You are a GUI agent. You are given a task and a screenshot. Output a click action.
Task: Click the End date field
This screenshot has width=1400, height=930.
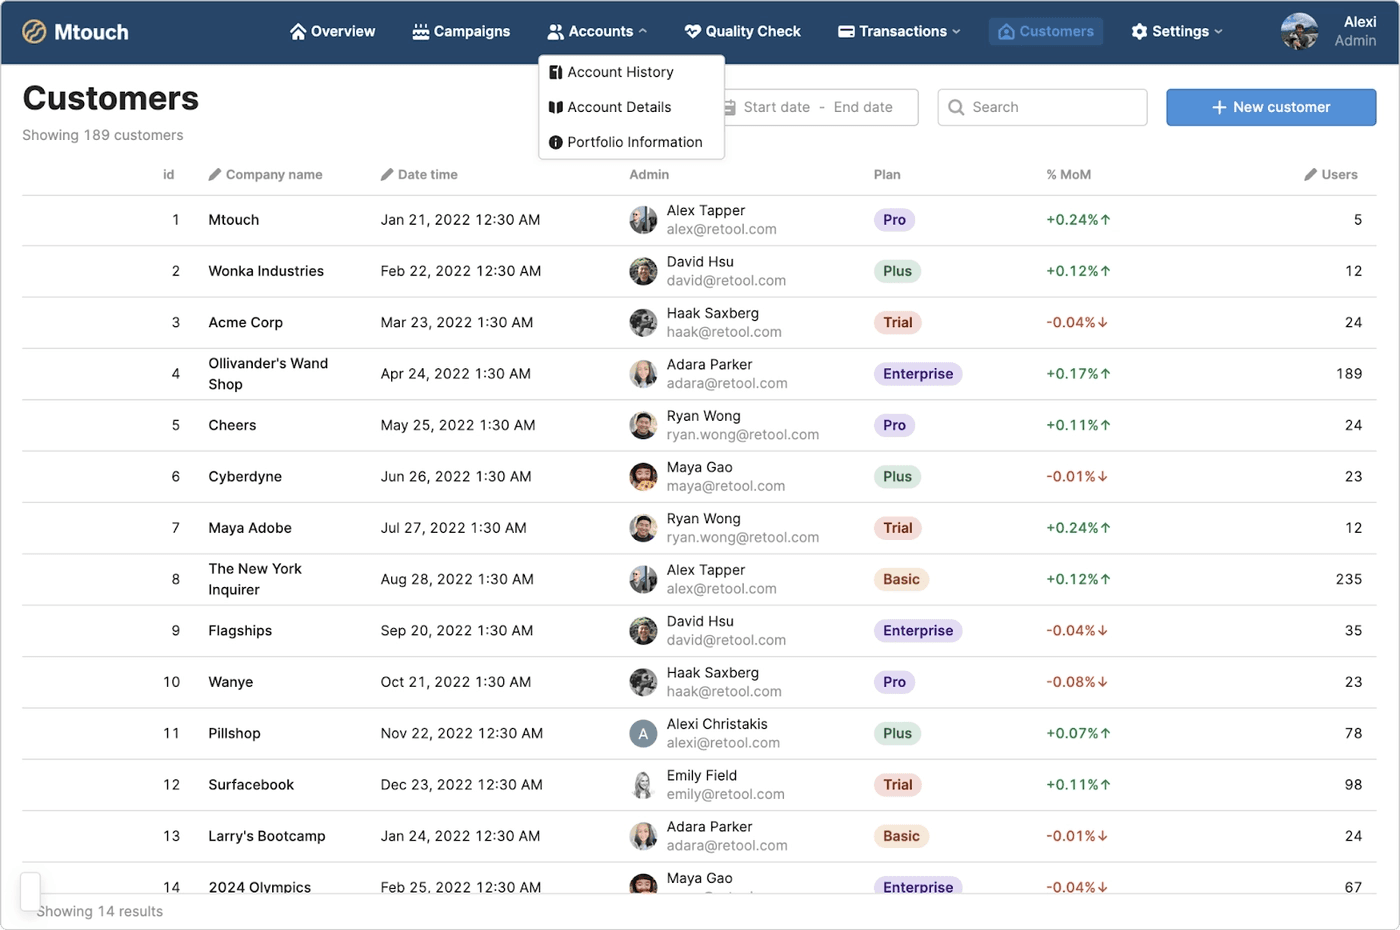[x=863, y=108]
